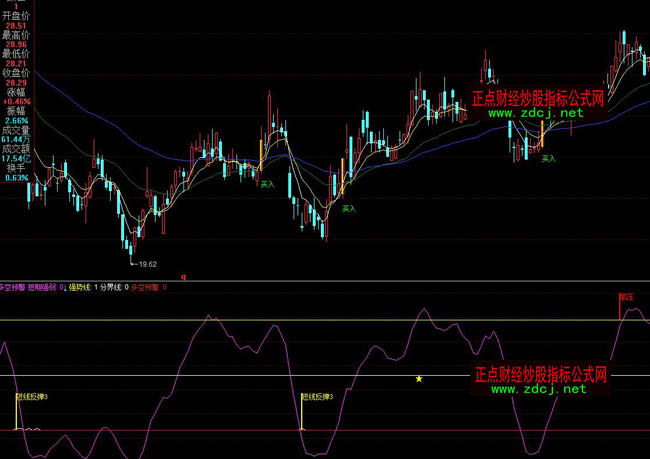The height and width of the screenshot is (459, 650).
Task: Click the 收盘价 closing price field
Action: click(16, 73)
